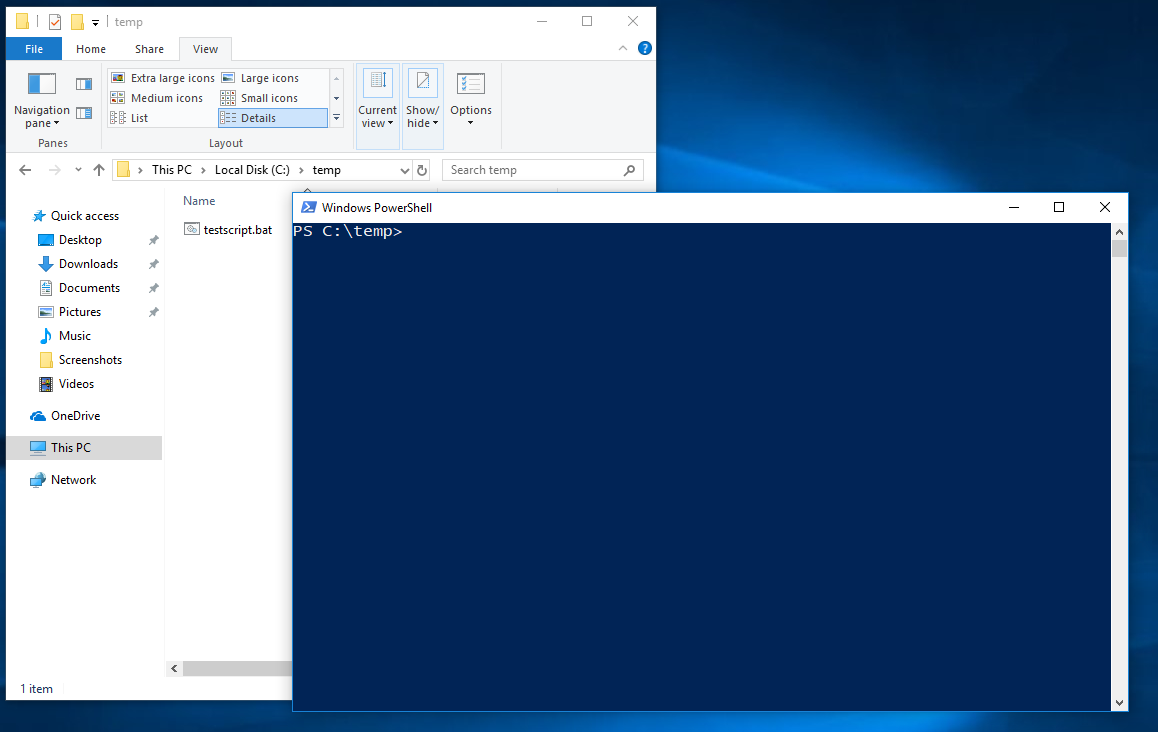Image resolution: width=1158 pixels, height=732 pixels.
Task: Click the Options folder options icon
Action: click(470, 85)
